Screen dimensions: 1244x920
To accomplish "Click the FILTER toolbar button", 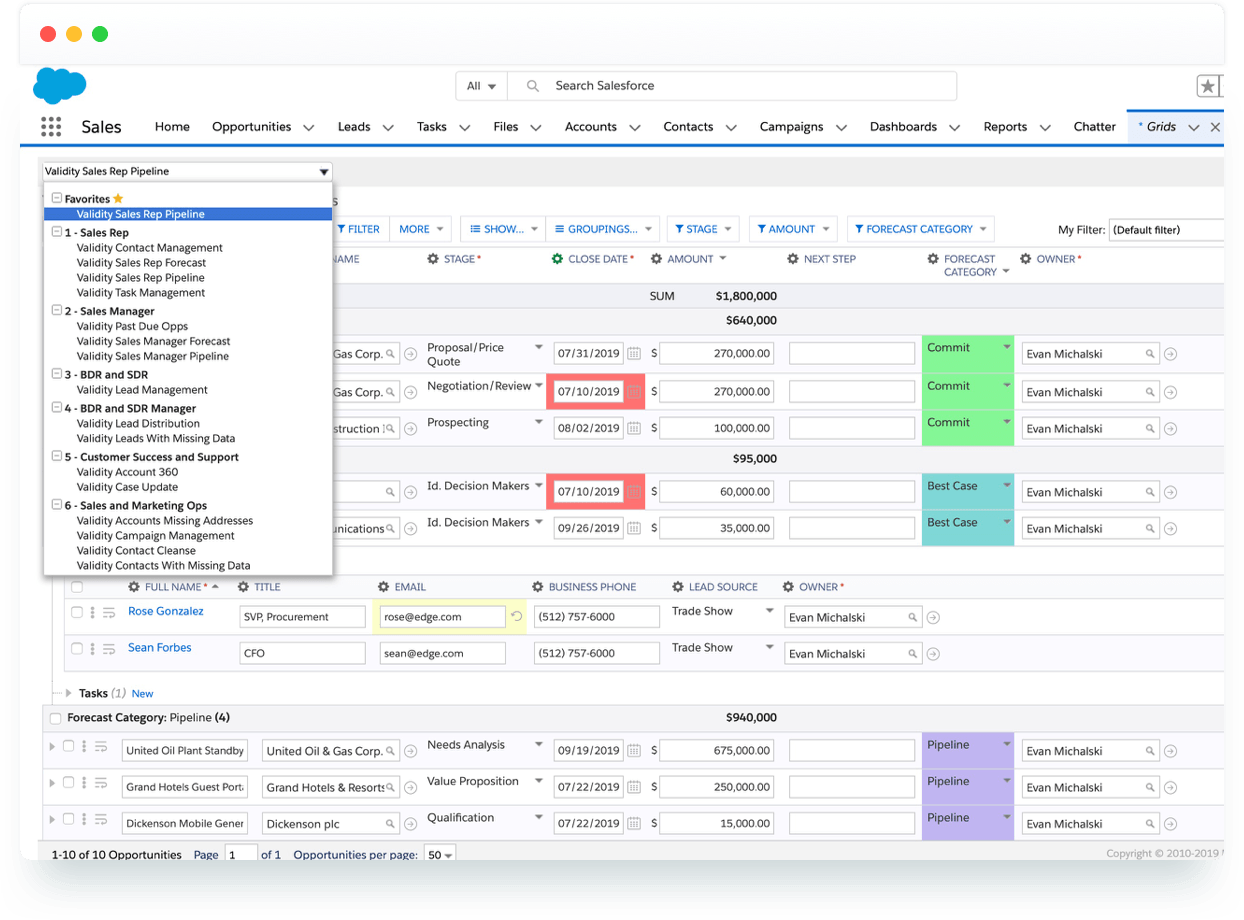I will pos(358,229).
